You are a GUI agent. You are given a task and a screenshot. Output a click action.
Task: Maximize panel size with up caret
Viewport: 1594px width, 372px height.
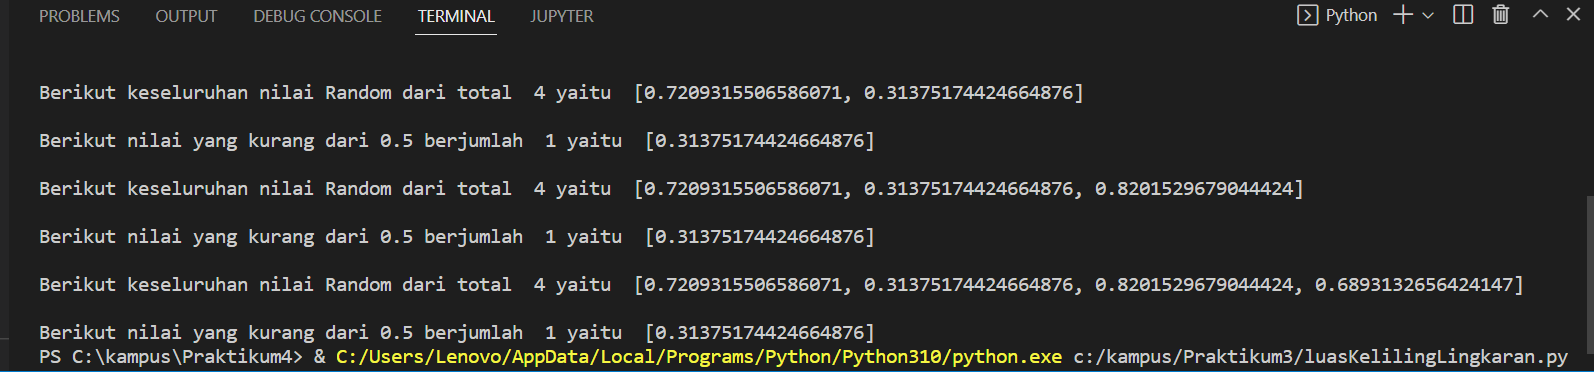tap(1540, 14)
